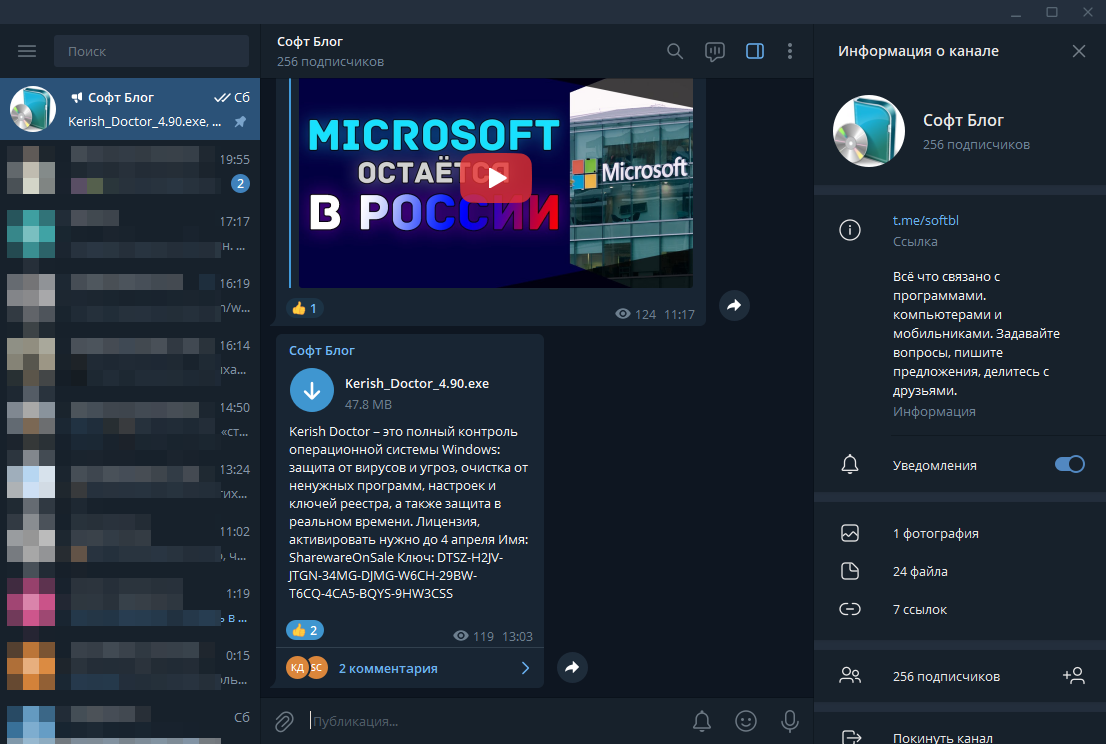This screenshot has height=744, width=1106.
Task: Open the chat with time 0:15
Action: (x=130, y=668)
